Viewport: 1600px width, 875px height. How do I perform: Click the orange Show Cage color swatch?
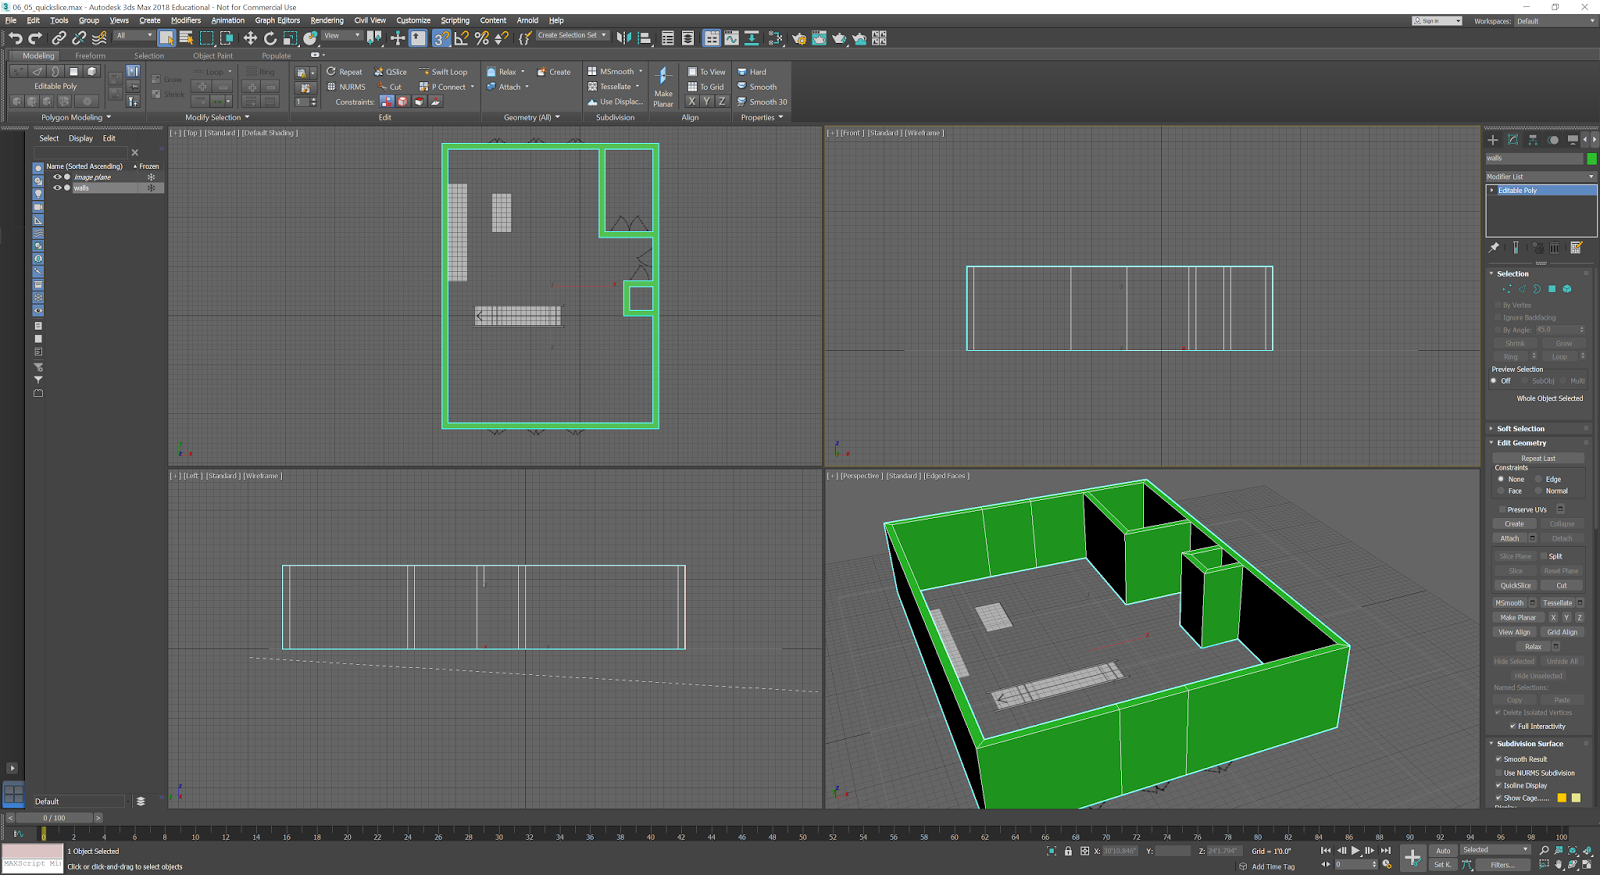(1561, 798)
